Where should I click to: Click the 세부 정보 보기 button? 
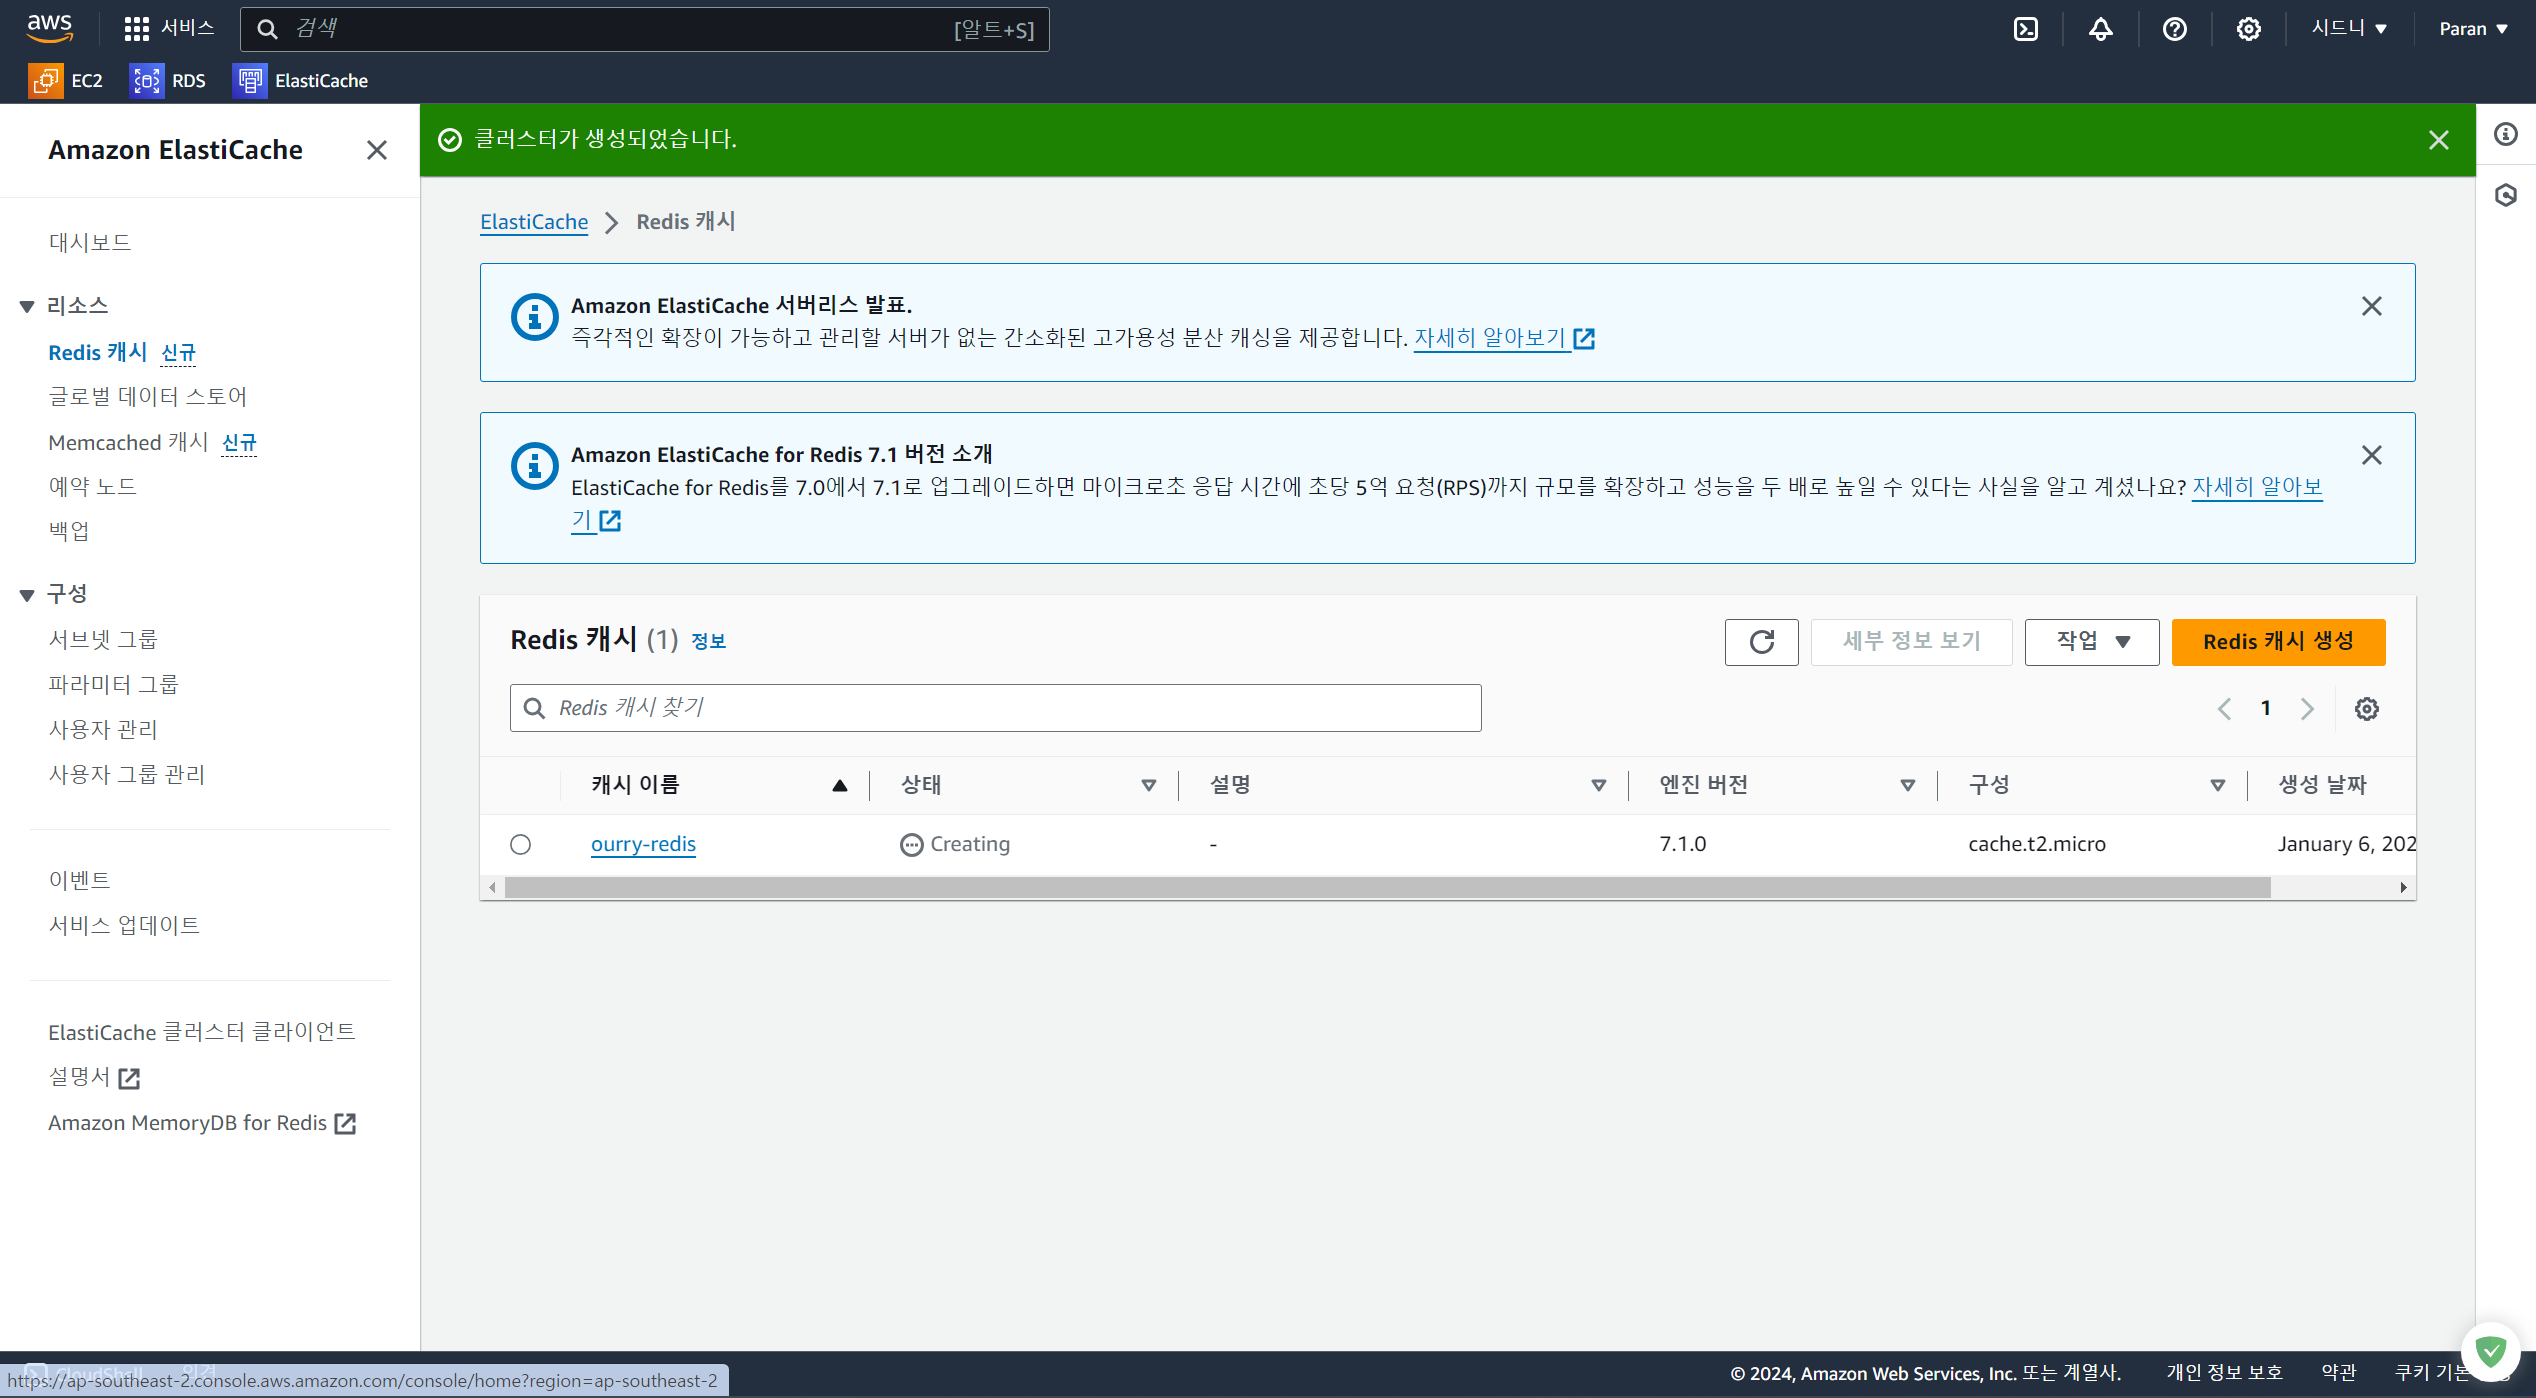click(1910, 642)
